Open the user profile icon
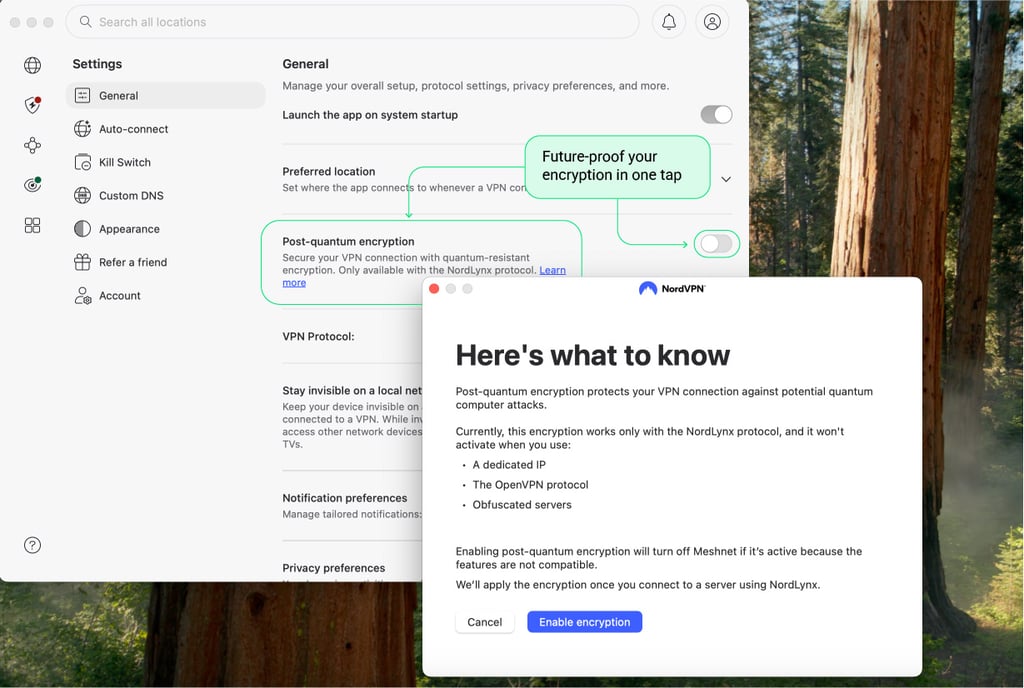The width and height of the screenshot is (1024, 688). 712,22
